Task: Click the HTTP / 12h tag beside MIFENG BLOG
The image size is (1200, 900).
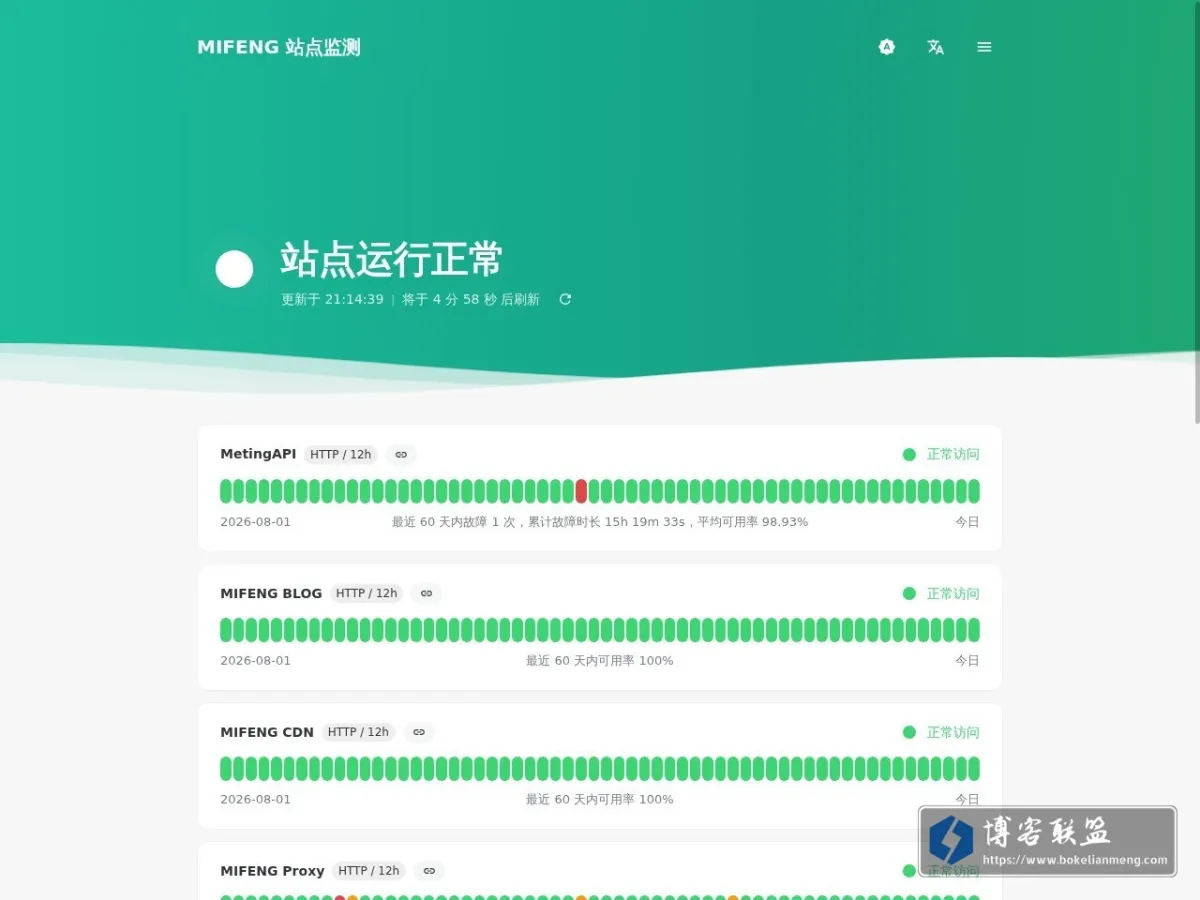Action: pos(366,593)
